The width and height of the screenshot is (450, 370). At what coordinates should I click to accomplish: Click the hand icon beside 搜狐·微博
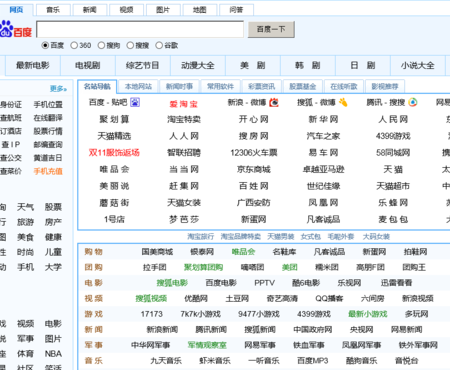[x=343, y=102]
